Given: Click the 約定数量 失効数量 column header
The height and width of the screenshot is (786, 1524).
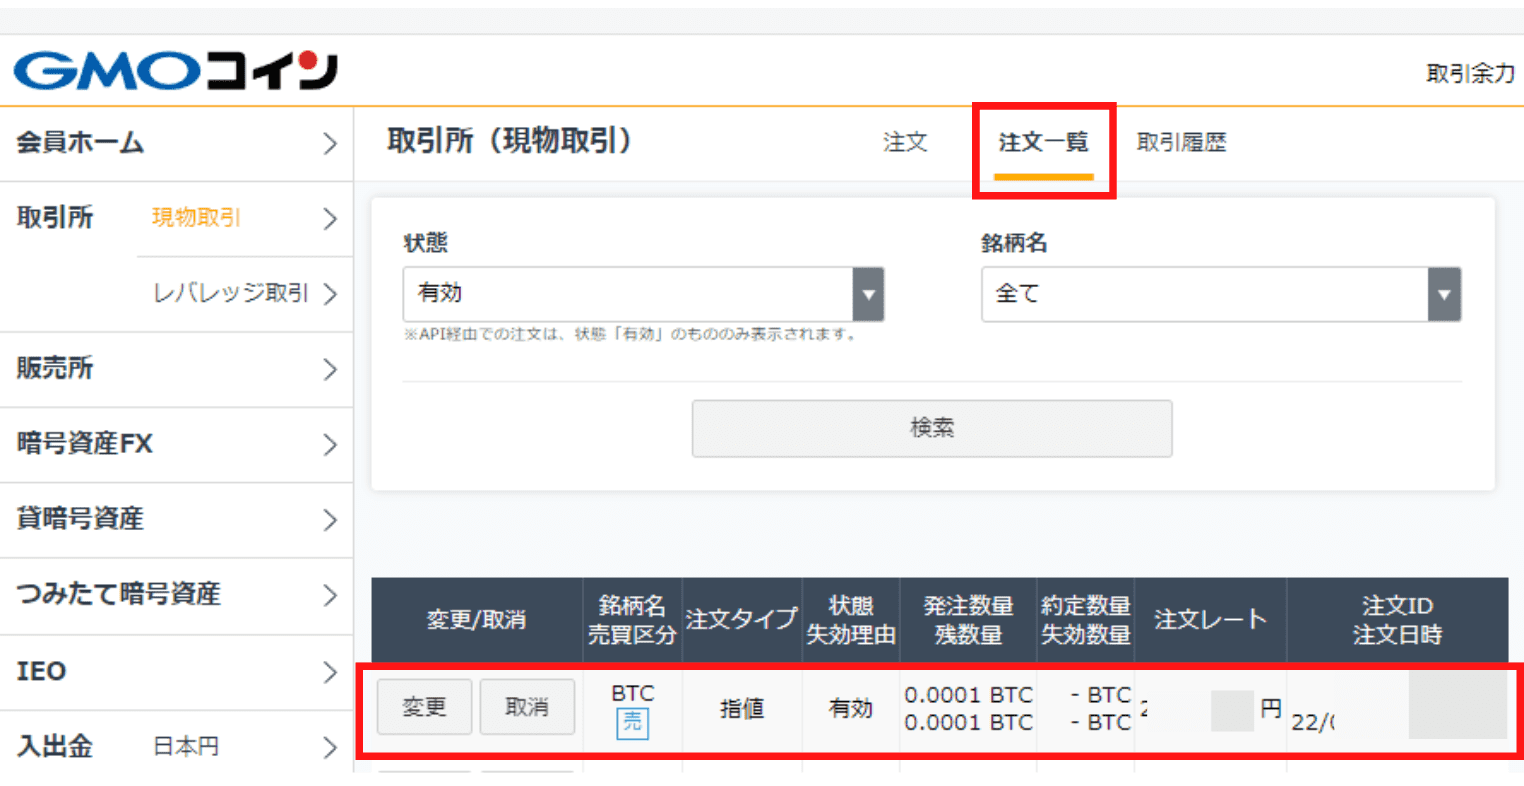Looking at the screenshot, I should (1085, 620).
